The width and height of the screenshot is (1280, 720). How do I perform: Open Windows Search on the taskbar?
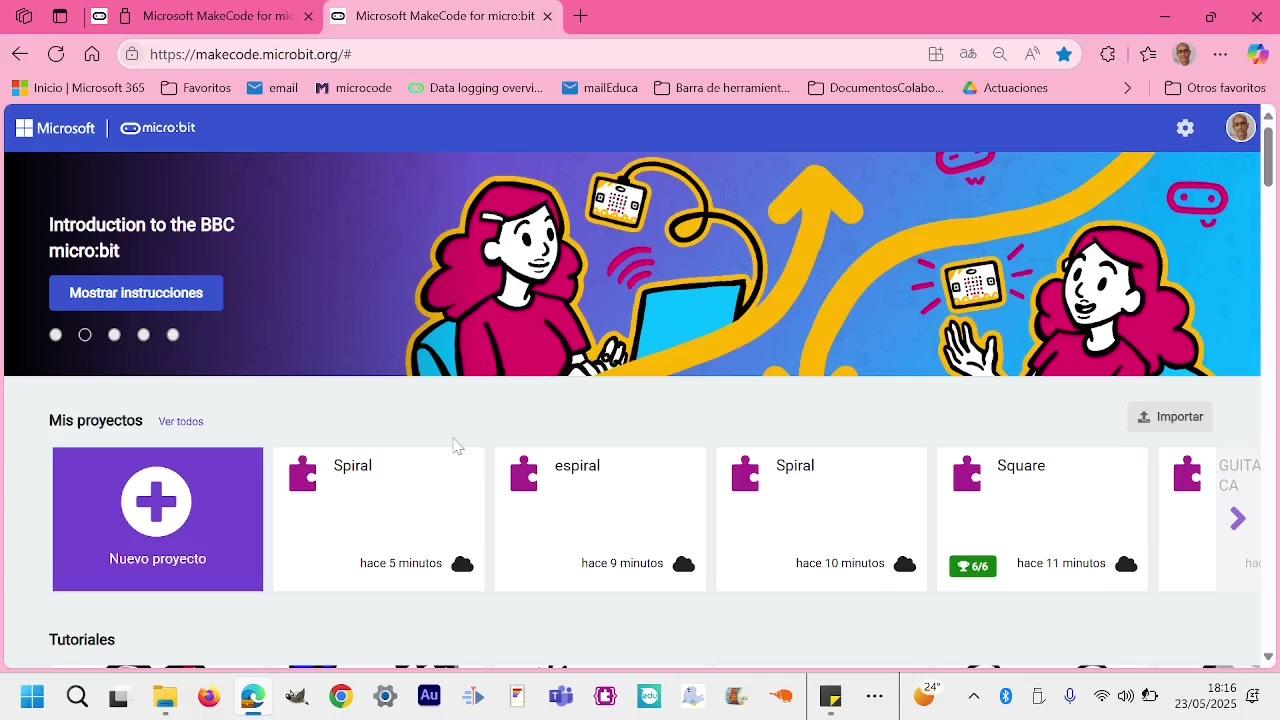point(77,696)
